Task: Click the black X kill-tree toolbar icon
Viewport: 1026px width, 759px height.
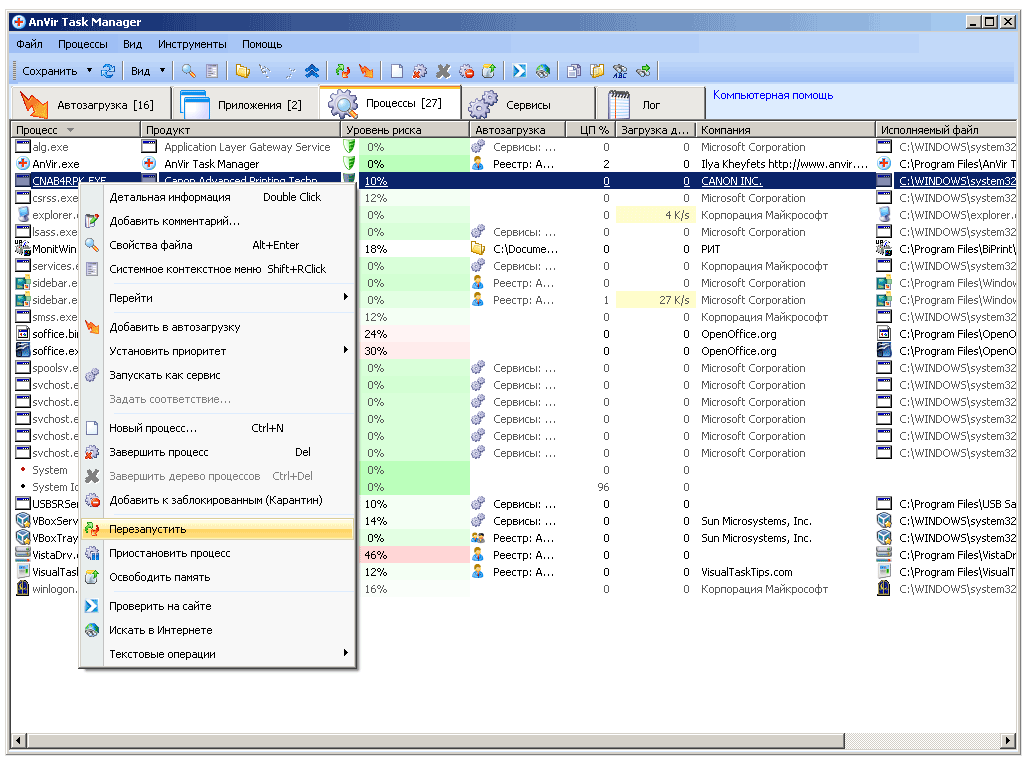Action: [443, 71]
